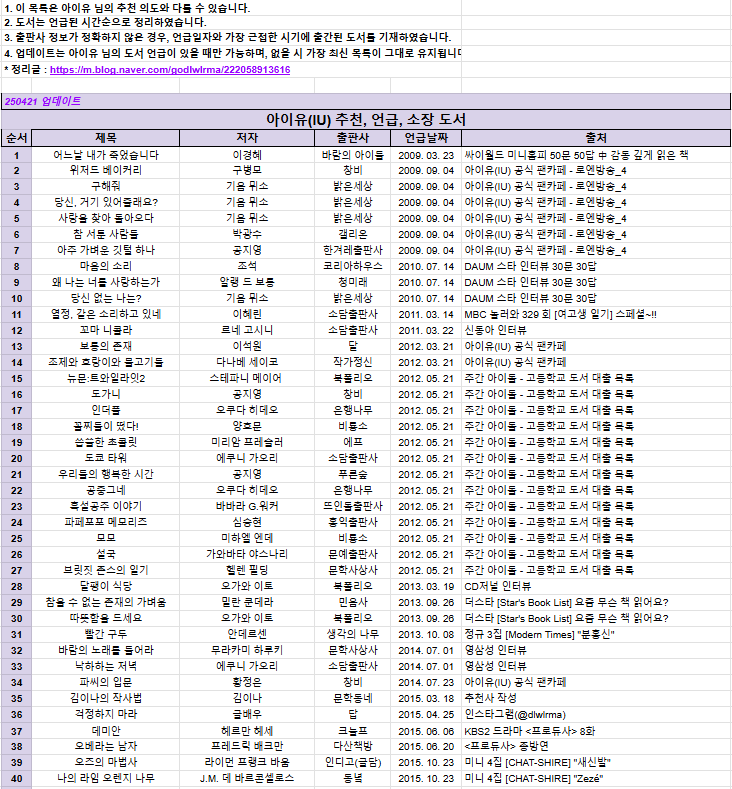
Task: Click the '출판사' column header
Action: (353, 138)
